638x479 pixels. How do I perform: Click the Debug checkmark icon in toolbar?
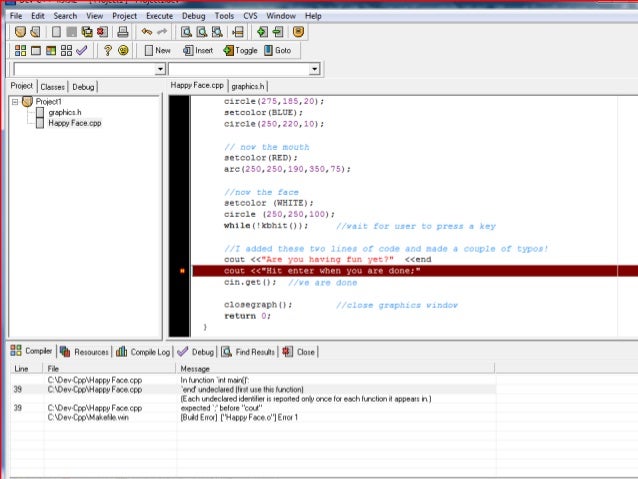(x=82, y=50)
